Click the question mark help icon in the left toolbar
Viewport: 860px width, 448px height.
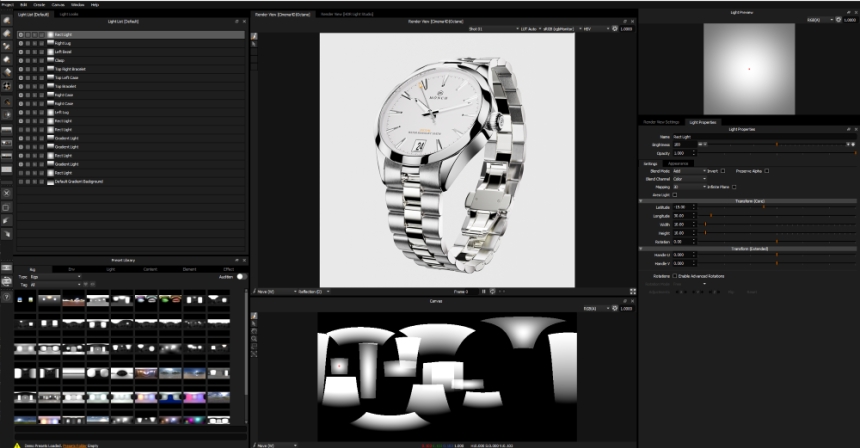coord(6,297)
